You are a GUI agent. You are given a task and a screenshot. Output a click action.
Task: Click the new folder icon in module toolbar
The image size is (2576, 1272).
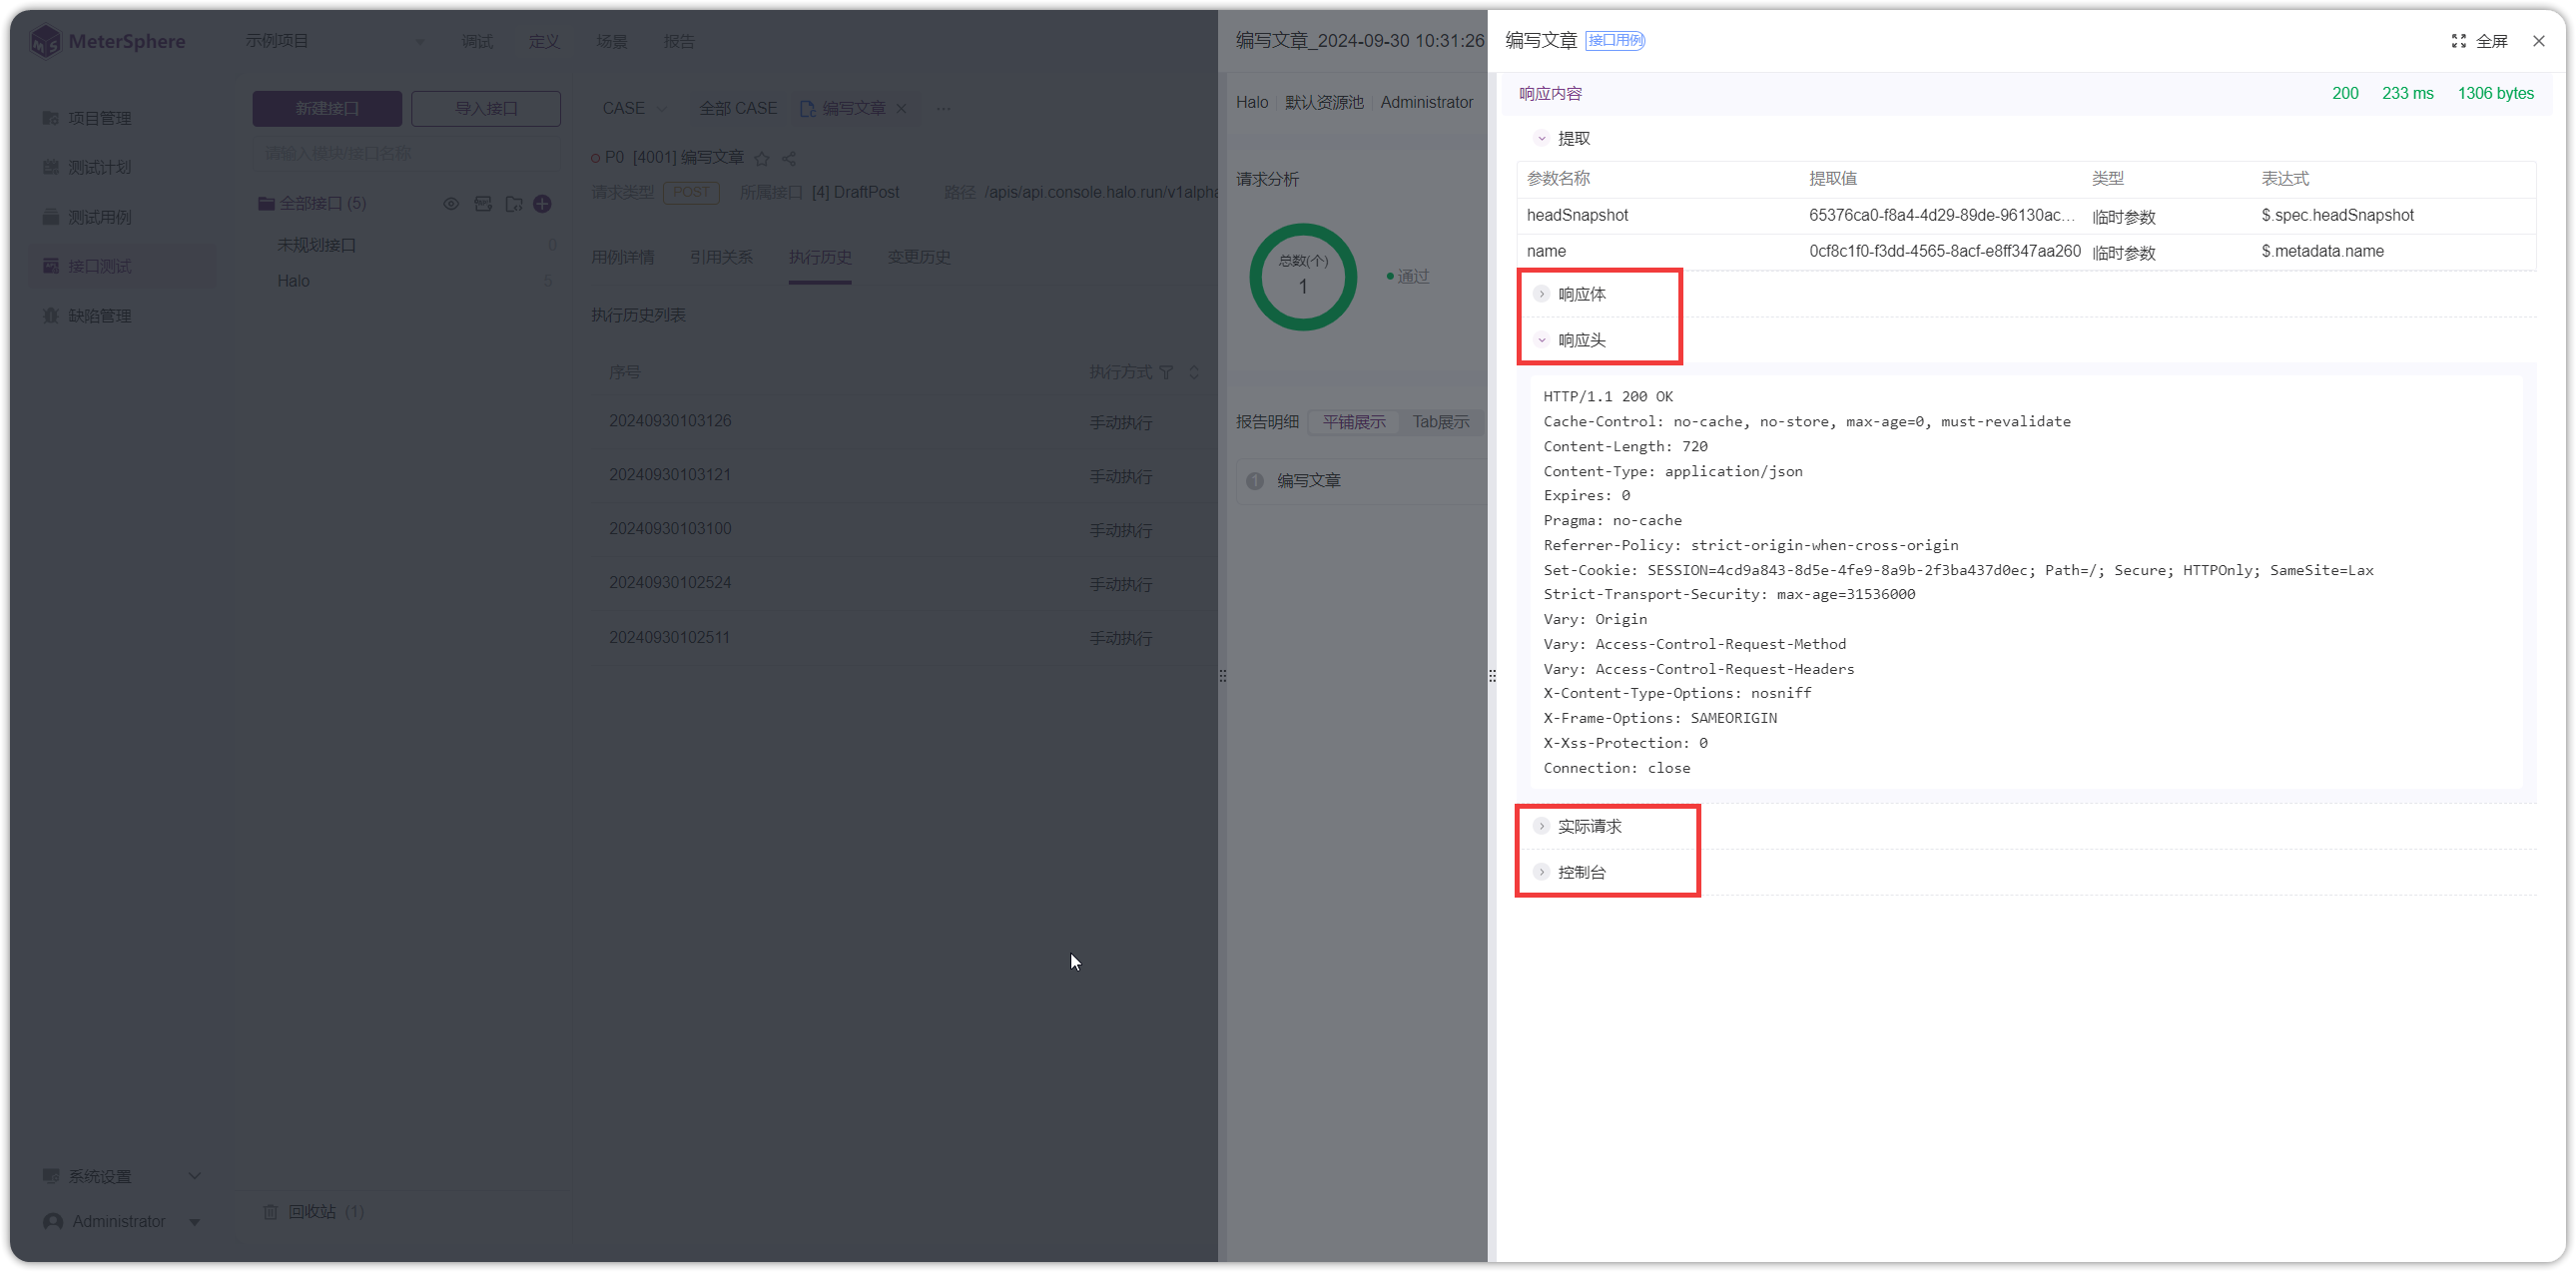pyautogui.click(x=514, y=204)
